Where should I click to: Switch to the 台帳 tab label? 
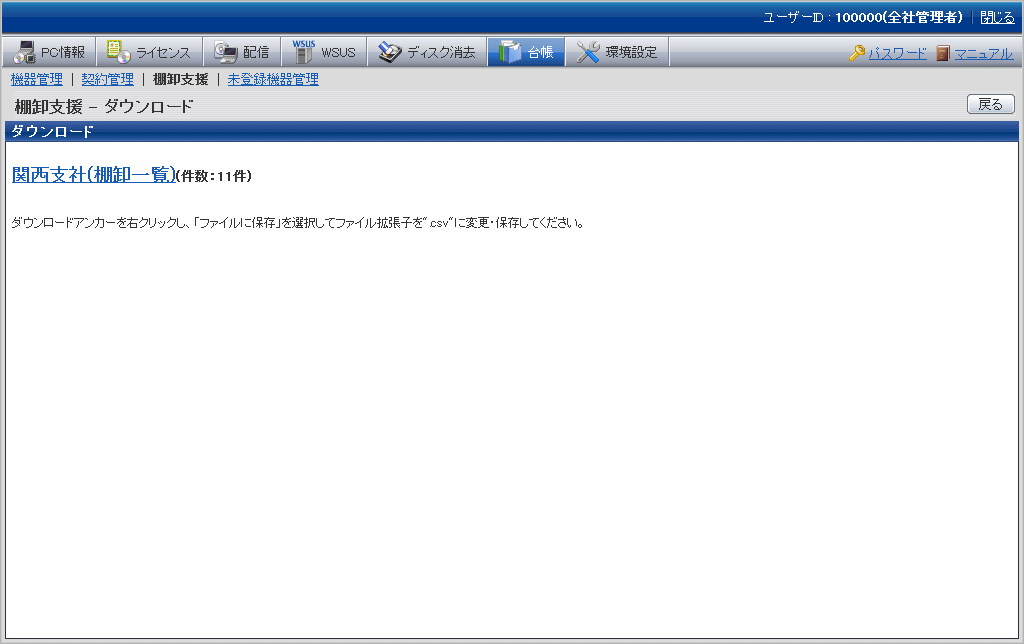click(540, 53)
